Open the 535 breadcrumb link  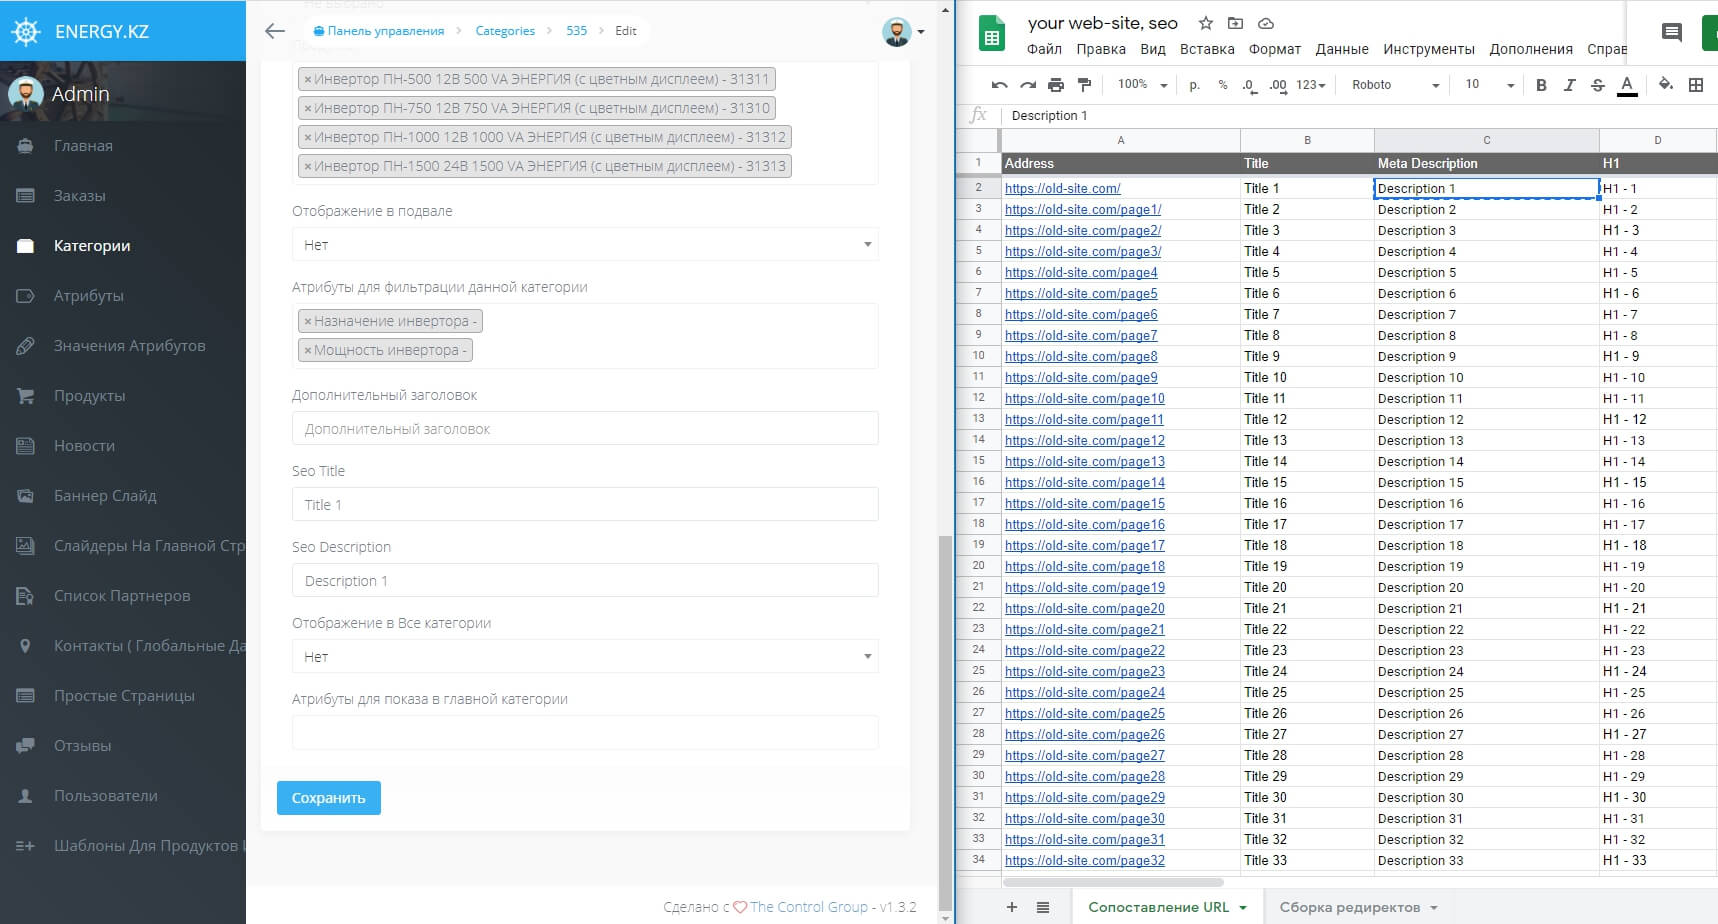coord(576,31)
